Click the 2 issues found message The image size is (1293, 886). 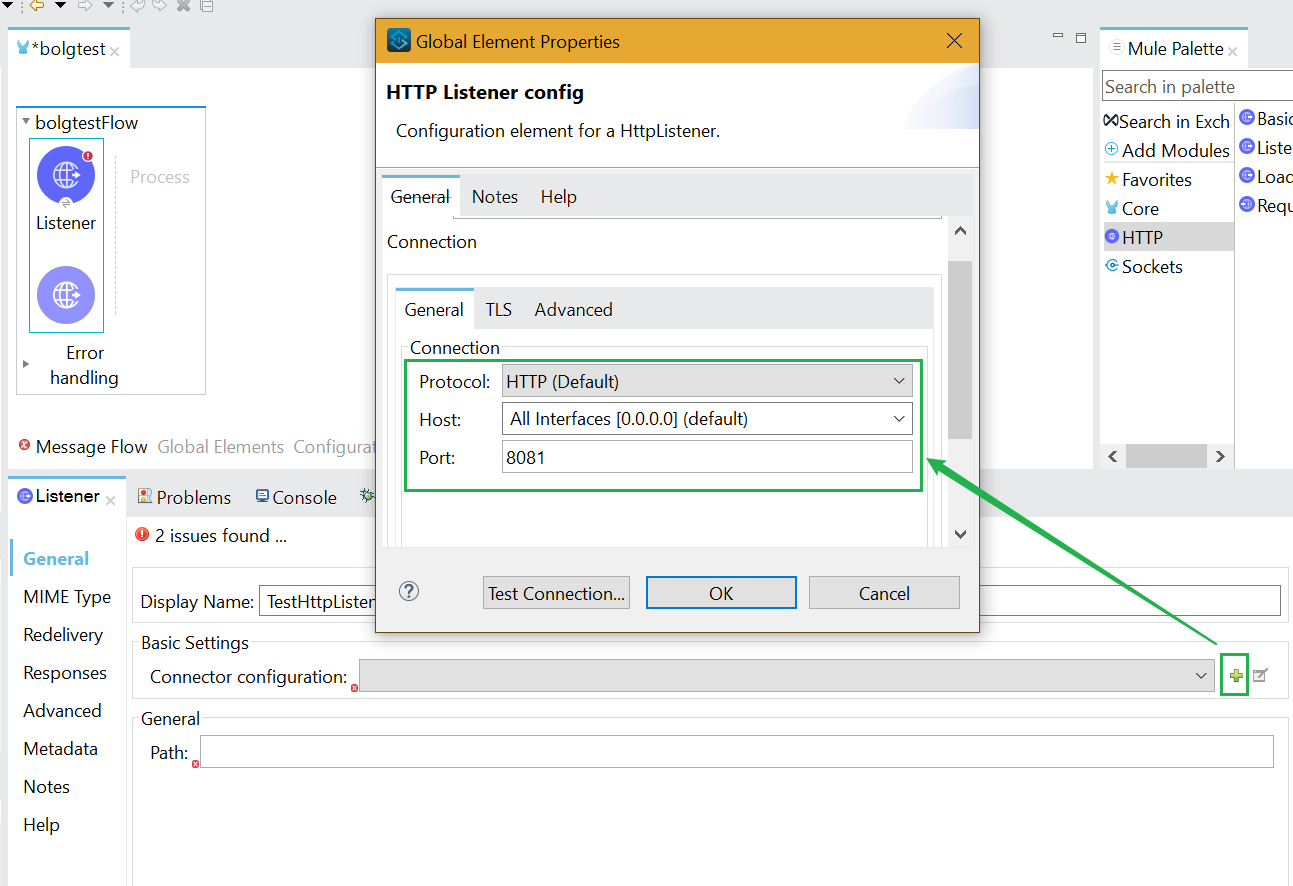(211, 536)
